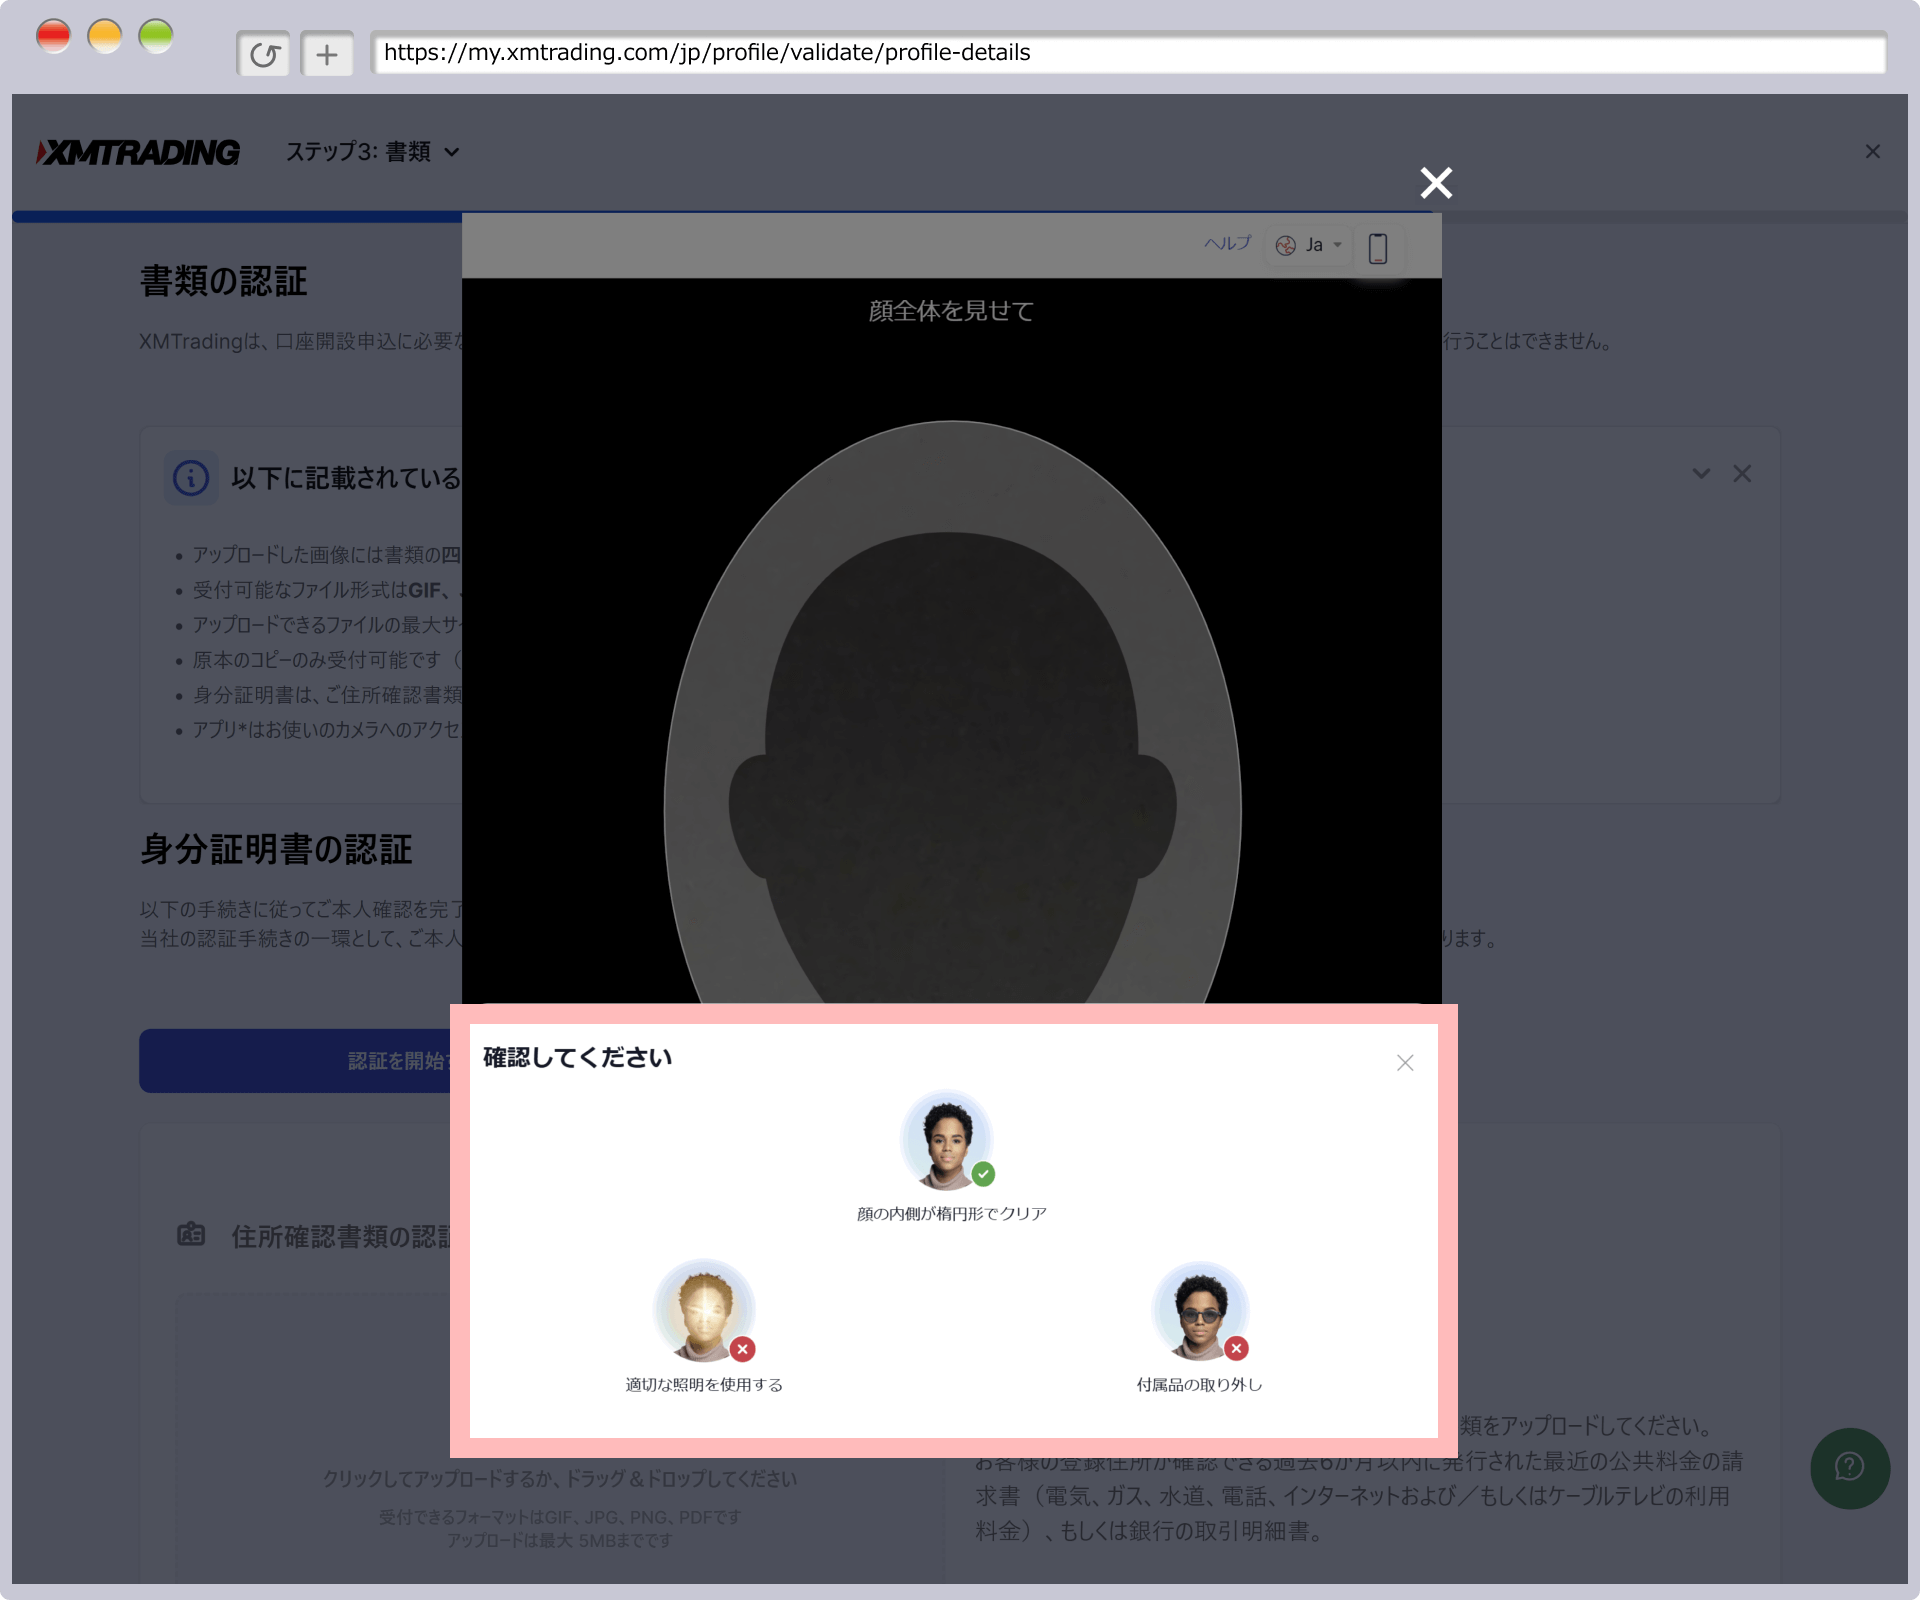
Task: Click the bad lighting example thumbnail
Action: click(703, 1311)
